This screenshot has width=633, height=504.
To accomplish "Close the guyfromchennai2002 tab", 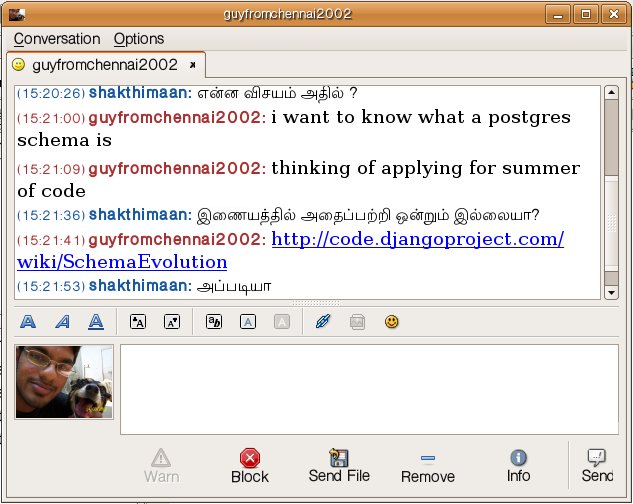I will [x=193, y=65].
